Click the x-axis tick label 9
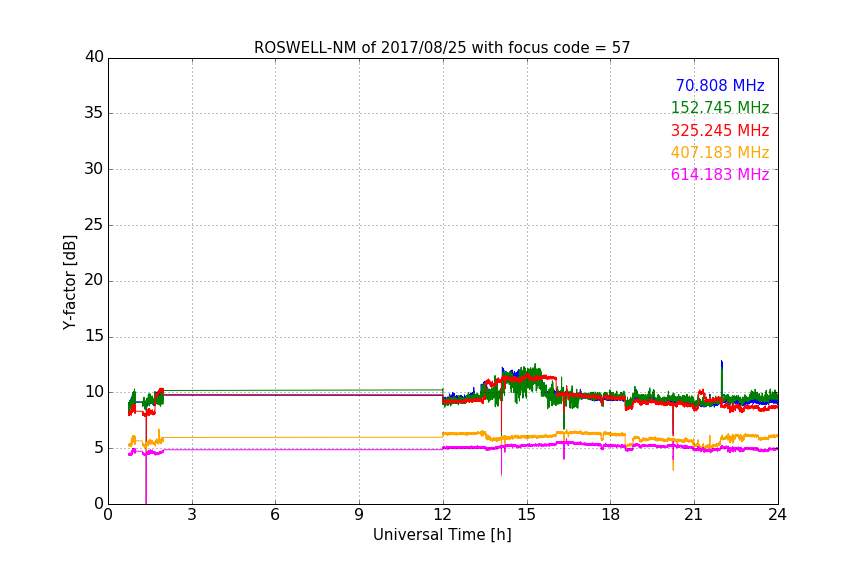 point(359,515)
